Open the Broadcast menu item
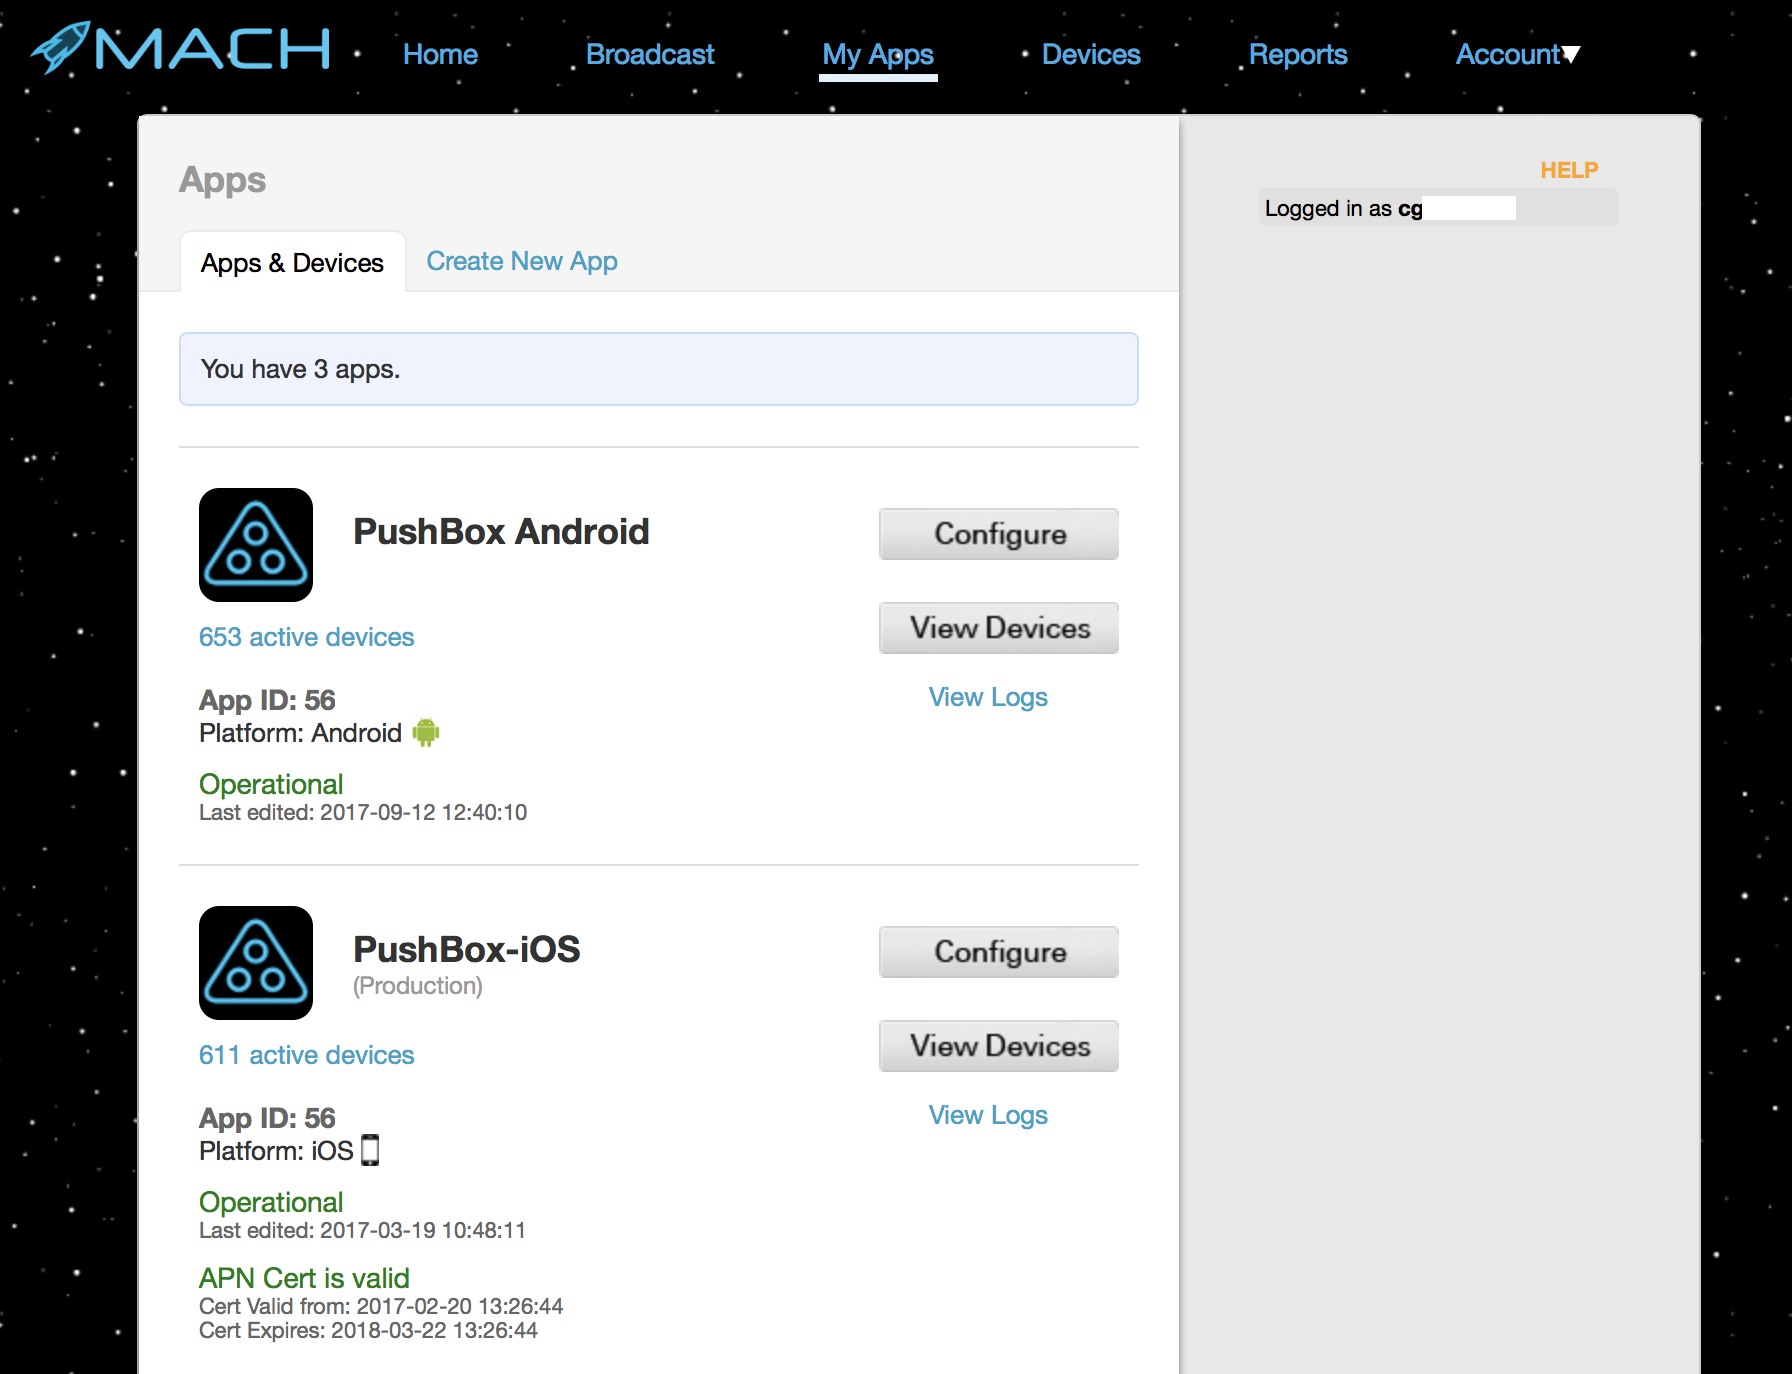 tap(650, 54)
